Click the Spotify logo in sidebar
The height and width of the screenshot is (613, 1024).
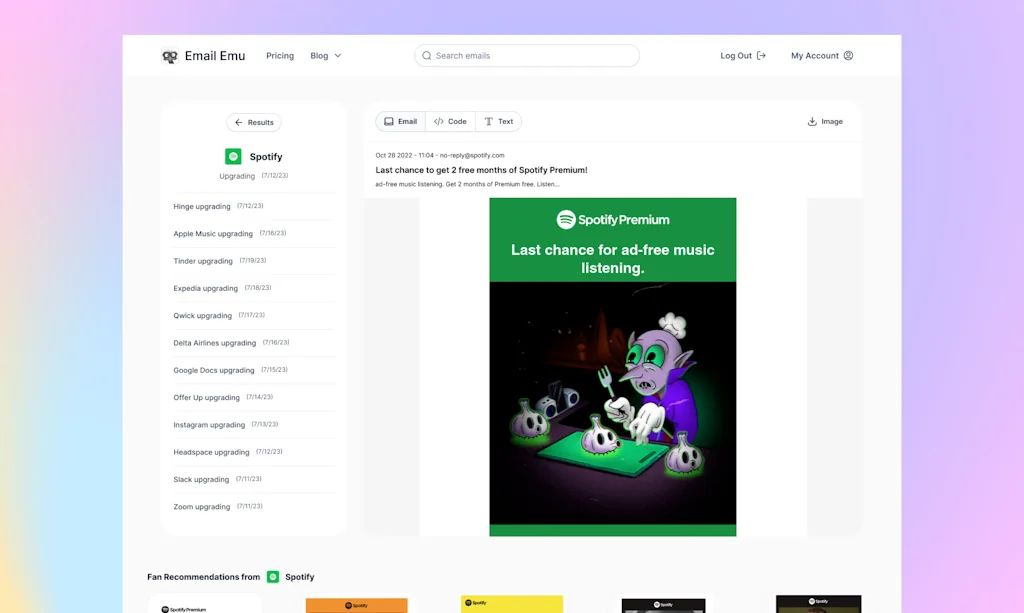233,157
